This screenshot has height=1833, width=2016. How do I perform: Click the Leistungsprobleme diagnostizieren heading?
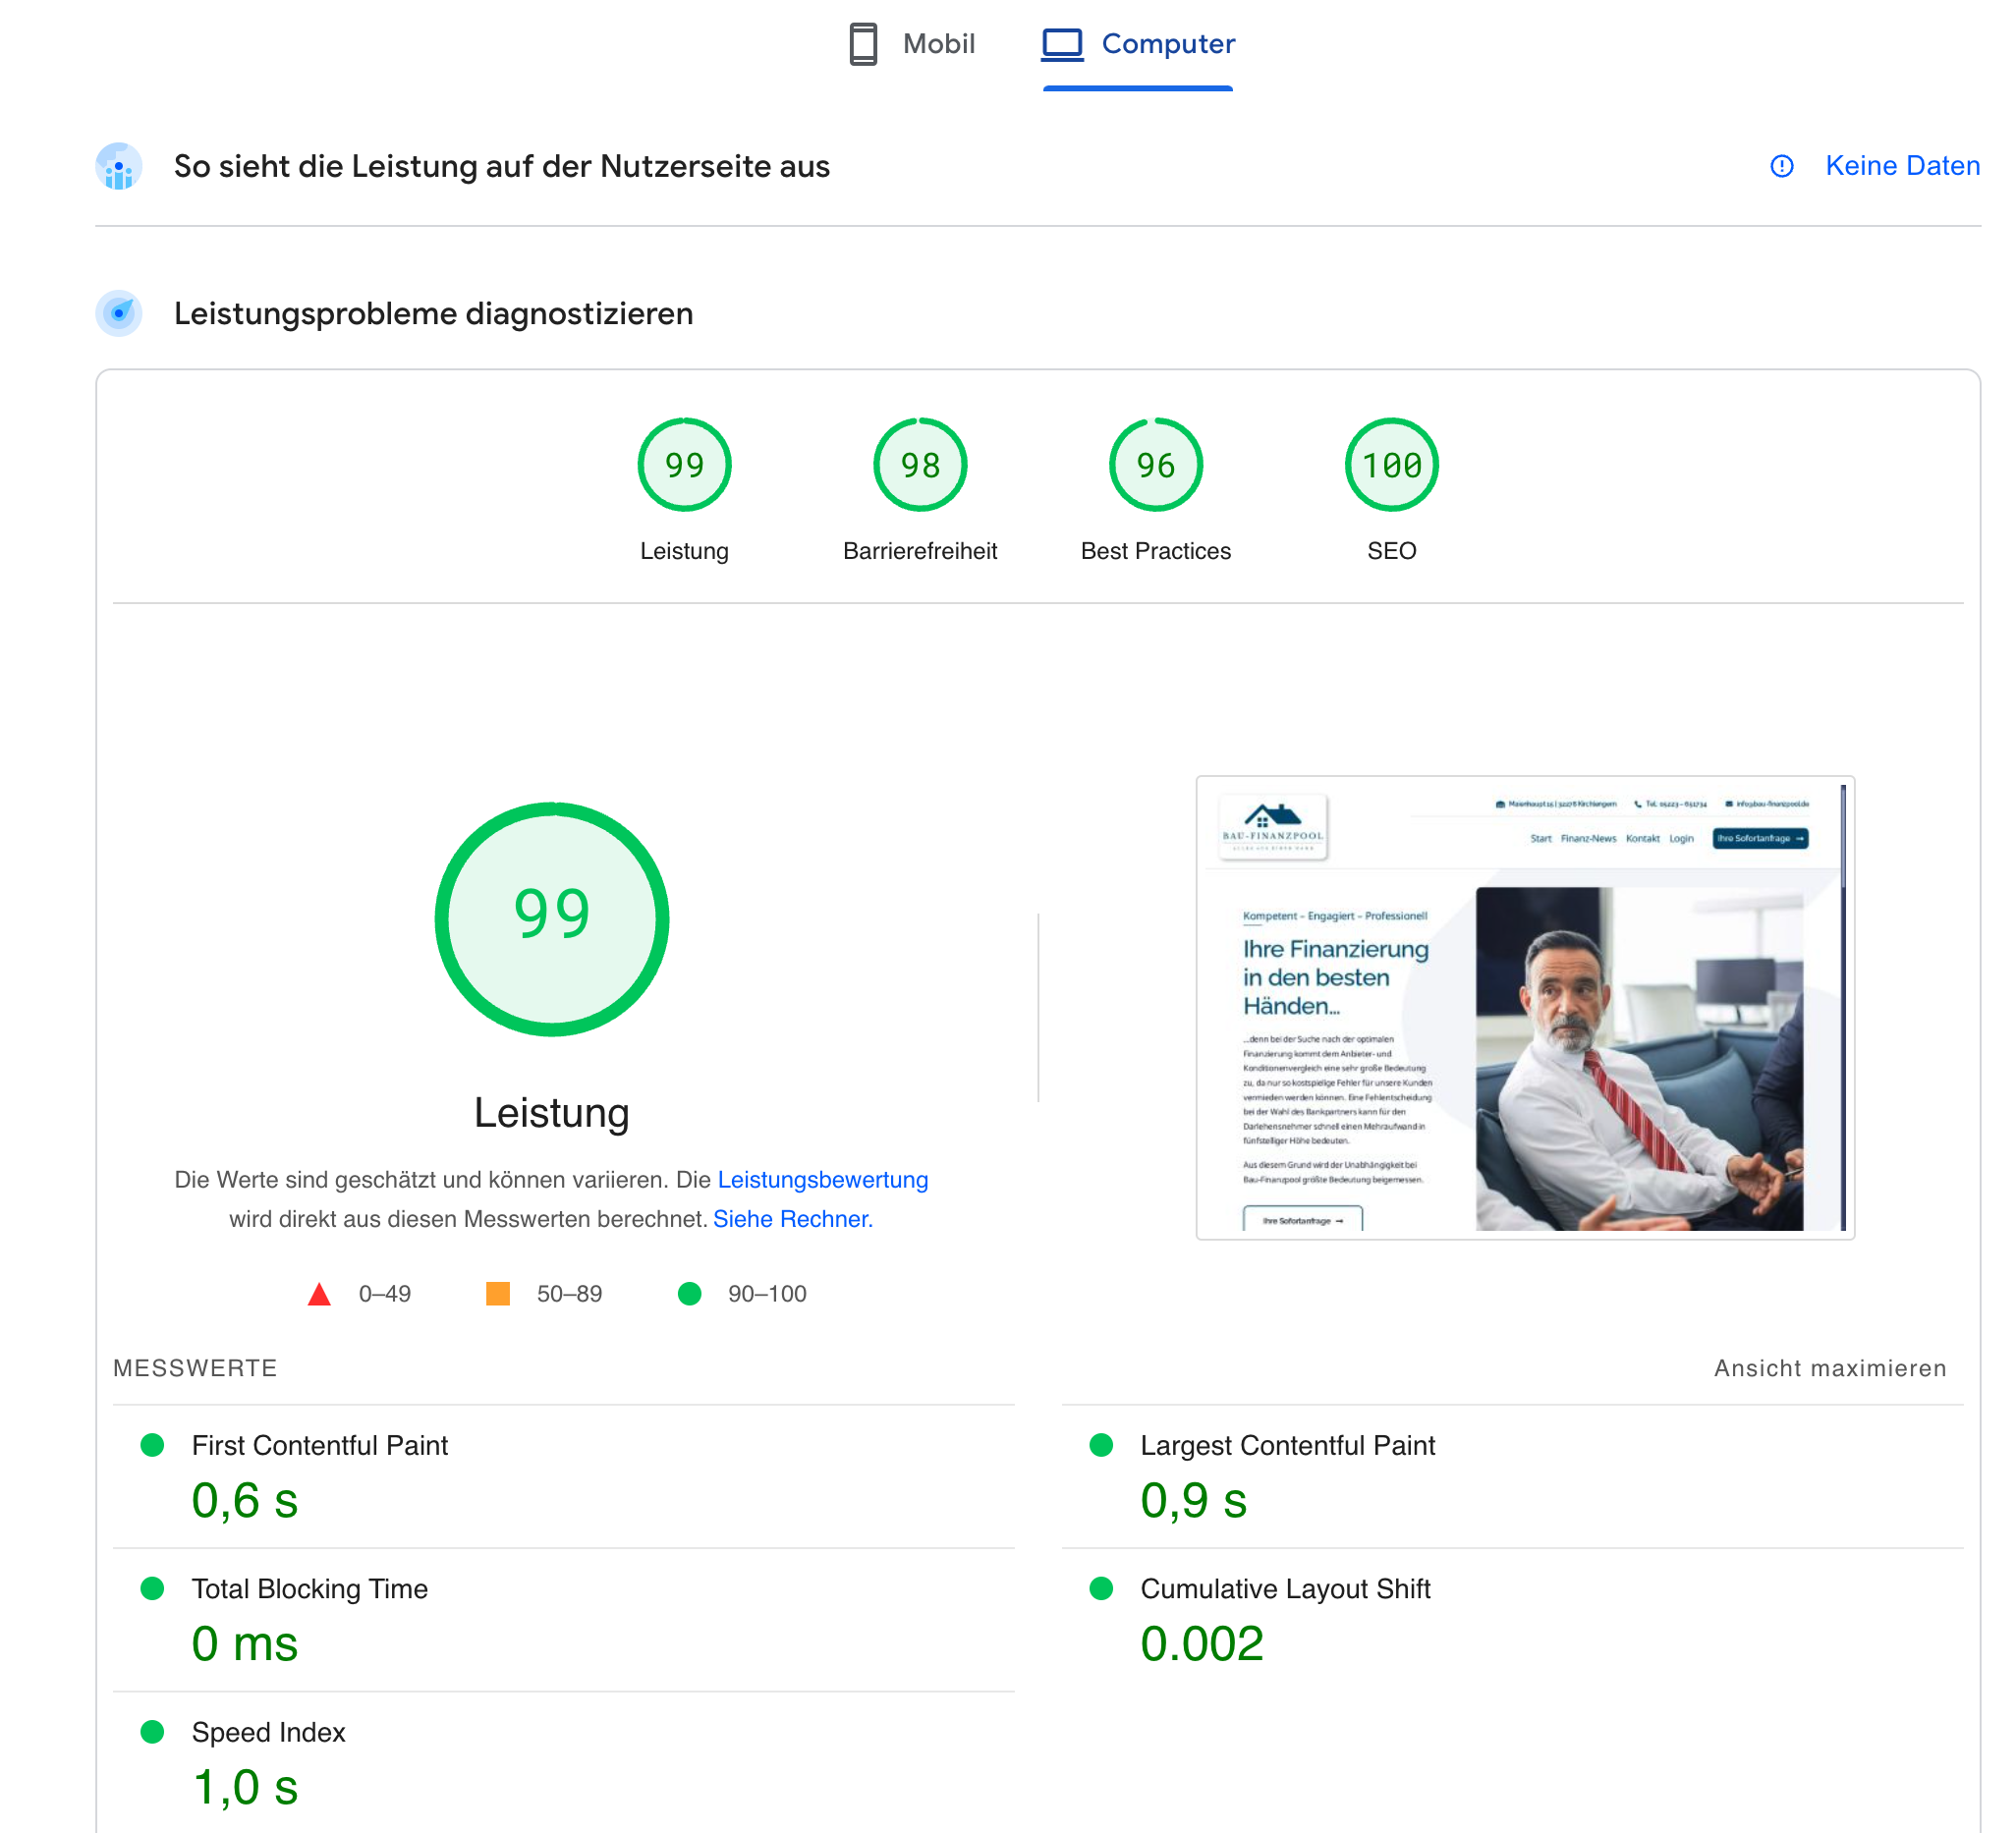[434, 314]
